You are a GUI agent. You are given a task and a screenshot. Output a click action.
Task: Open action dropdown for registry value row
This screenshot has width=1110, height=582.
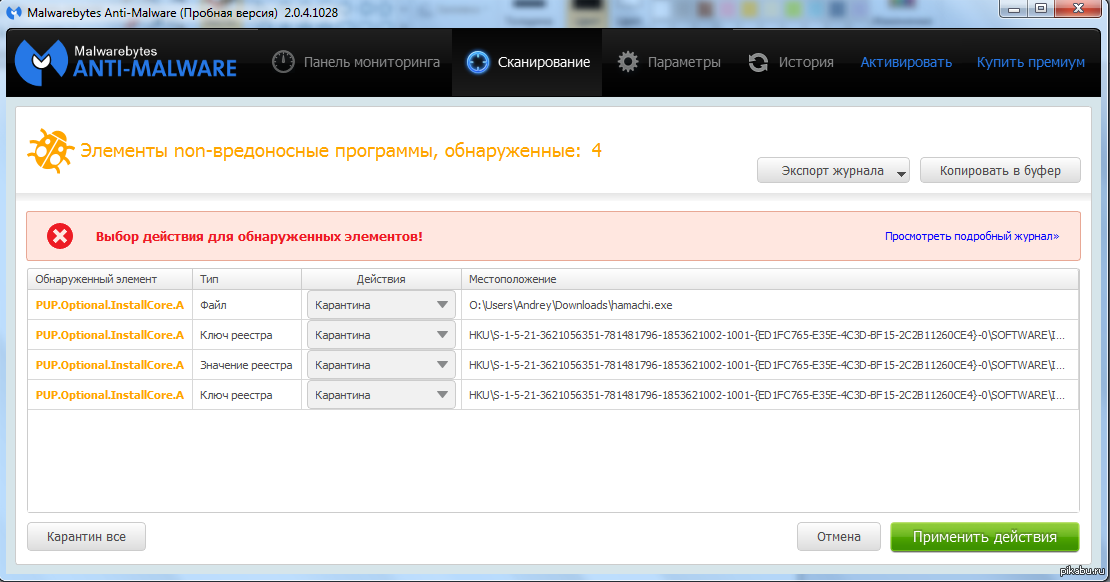(x=381, y=365)
